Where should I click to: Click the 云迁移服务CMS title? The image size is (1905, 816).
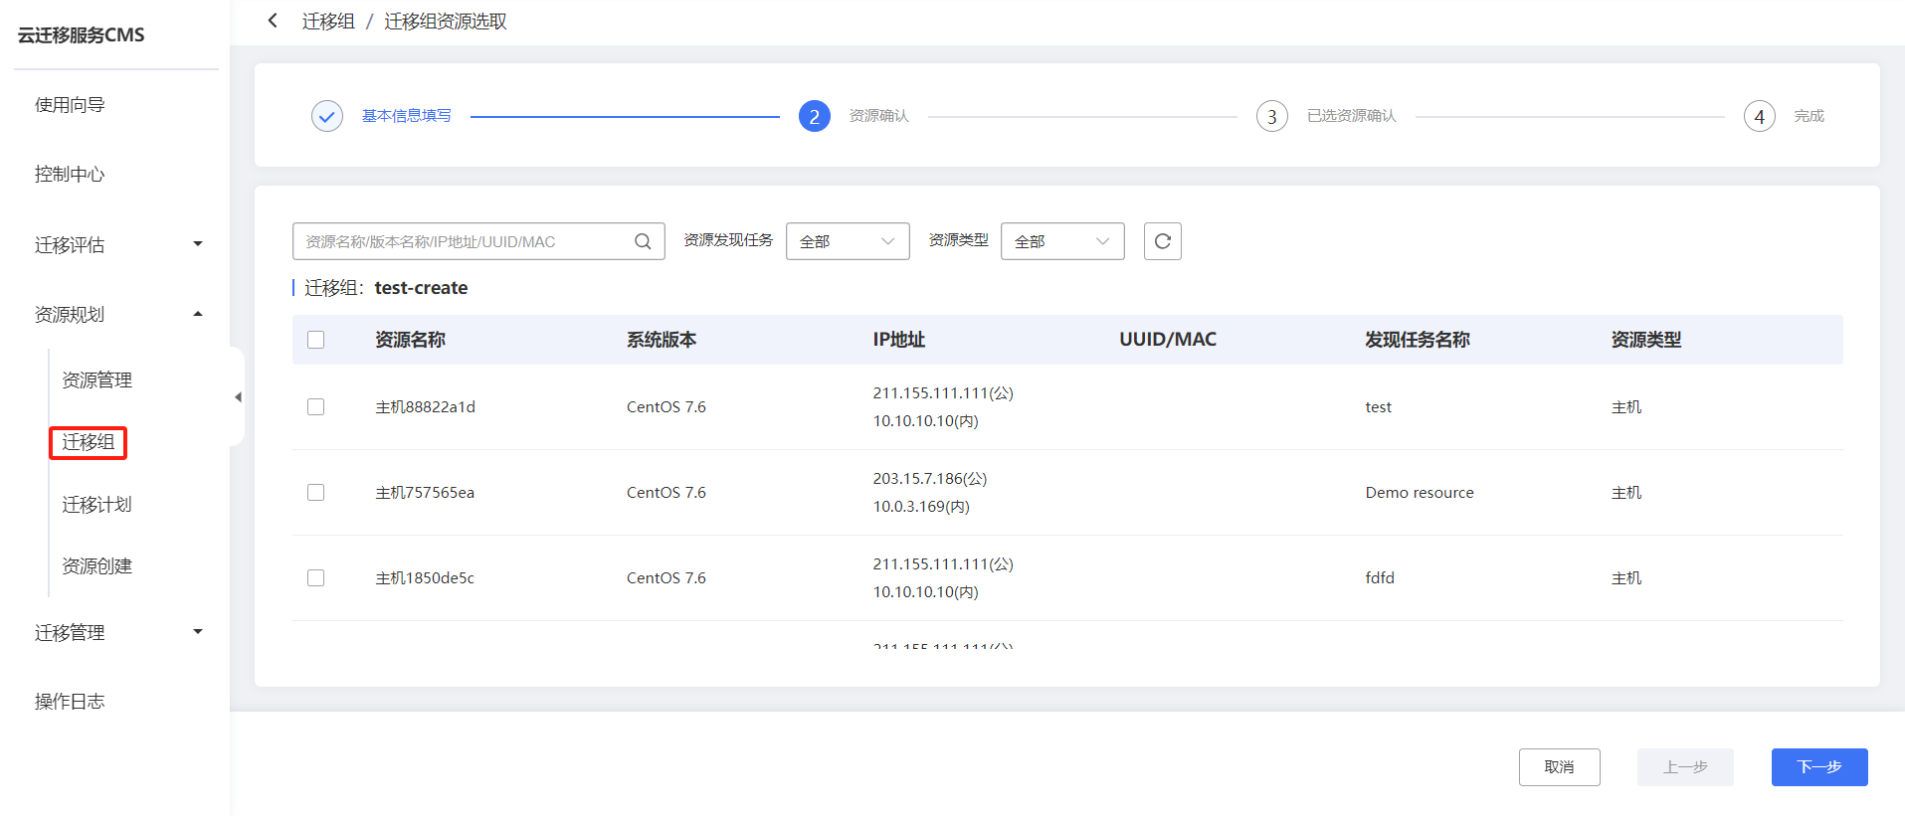pyautogui.click(x=81, y=35)
